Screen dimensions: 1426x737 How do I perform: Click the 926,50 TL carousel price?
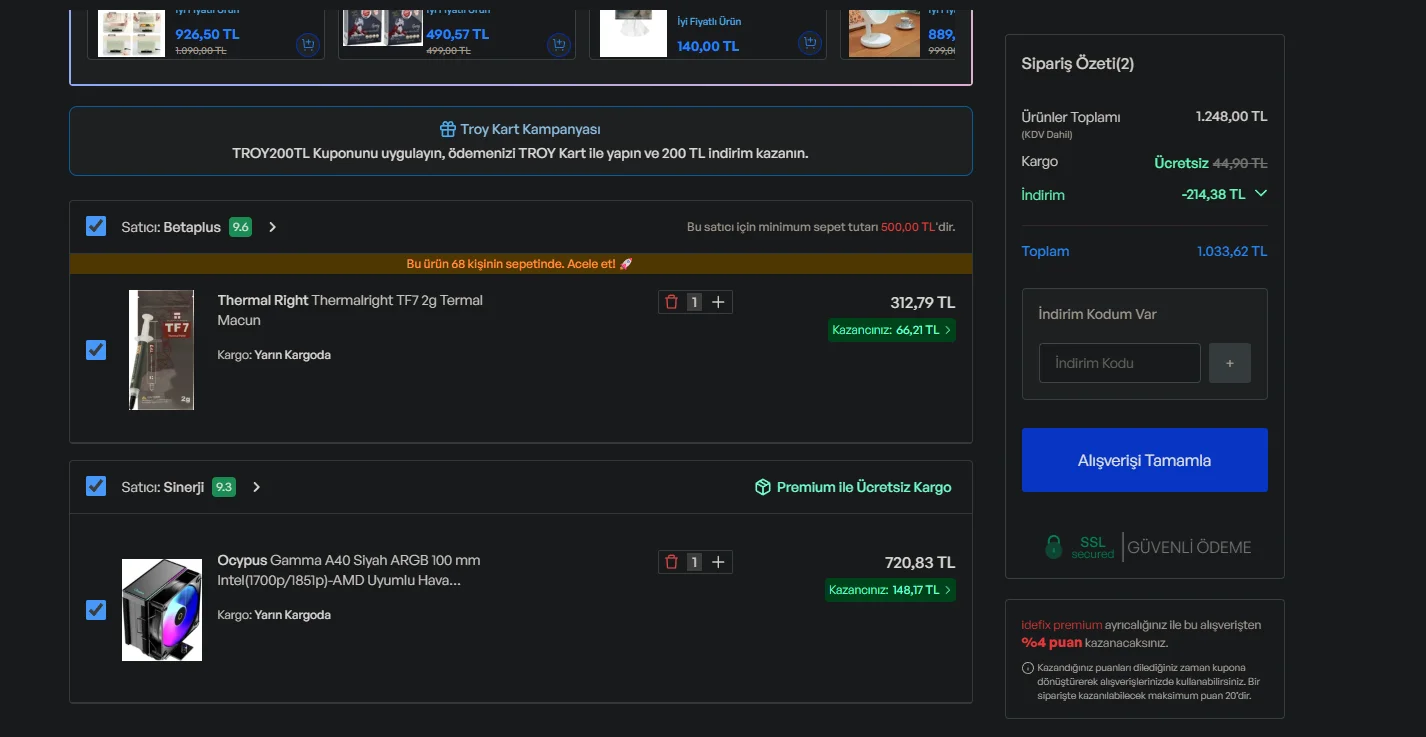tap(207, 34)
